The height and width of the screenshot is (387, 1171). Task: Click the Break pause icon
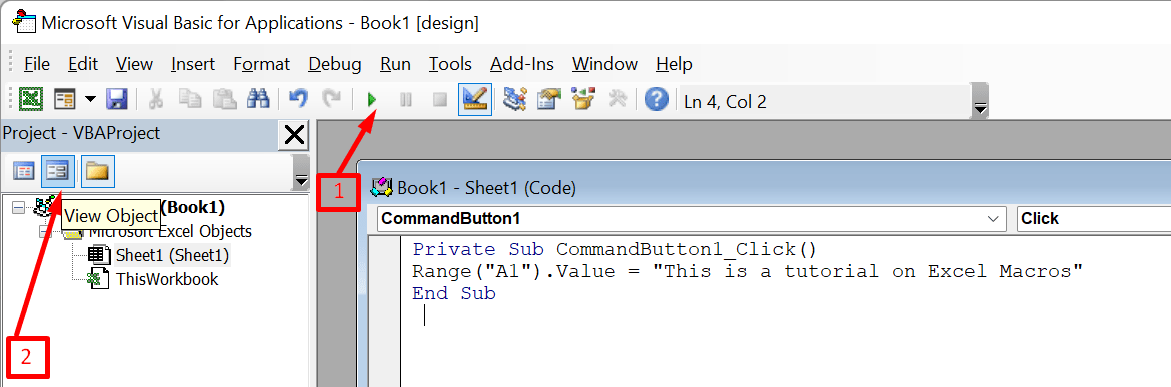[406, 99]
